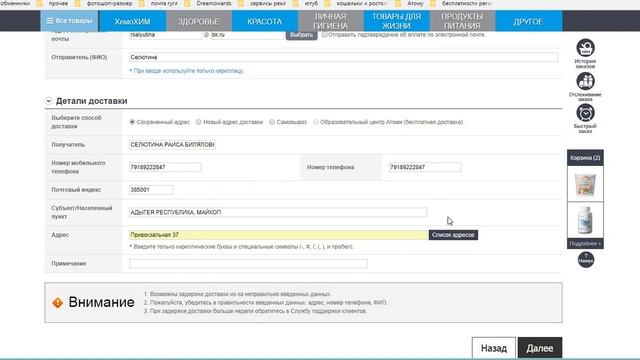Select the Самовывоз radio button
This screenshot has width=640, height=360.
pos(272,122)
